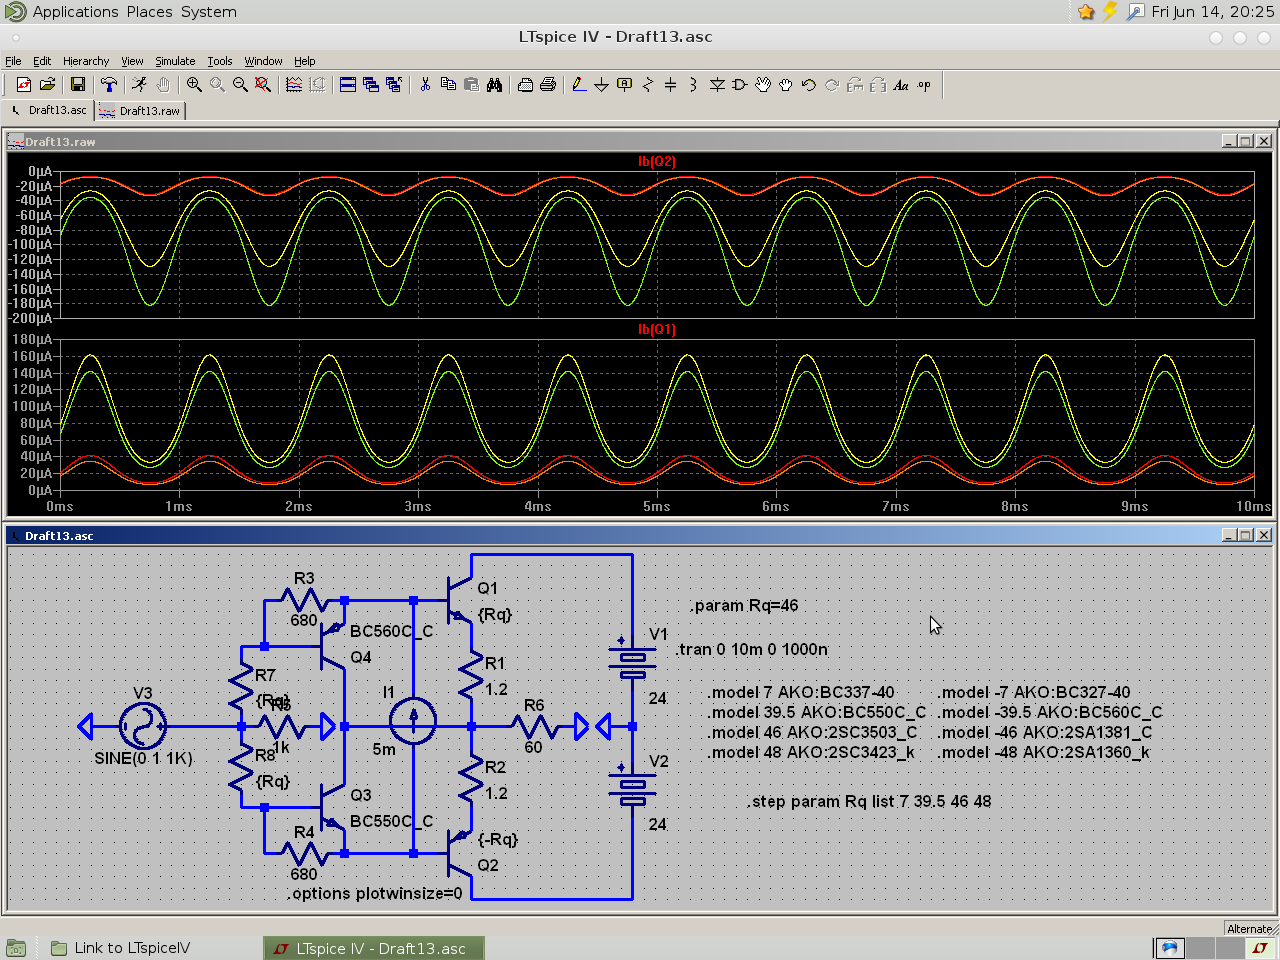Click the V3 sine voltage source symbol
This screenshot has height=960, width=1280.
(143, 726)
